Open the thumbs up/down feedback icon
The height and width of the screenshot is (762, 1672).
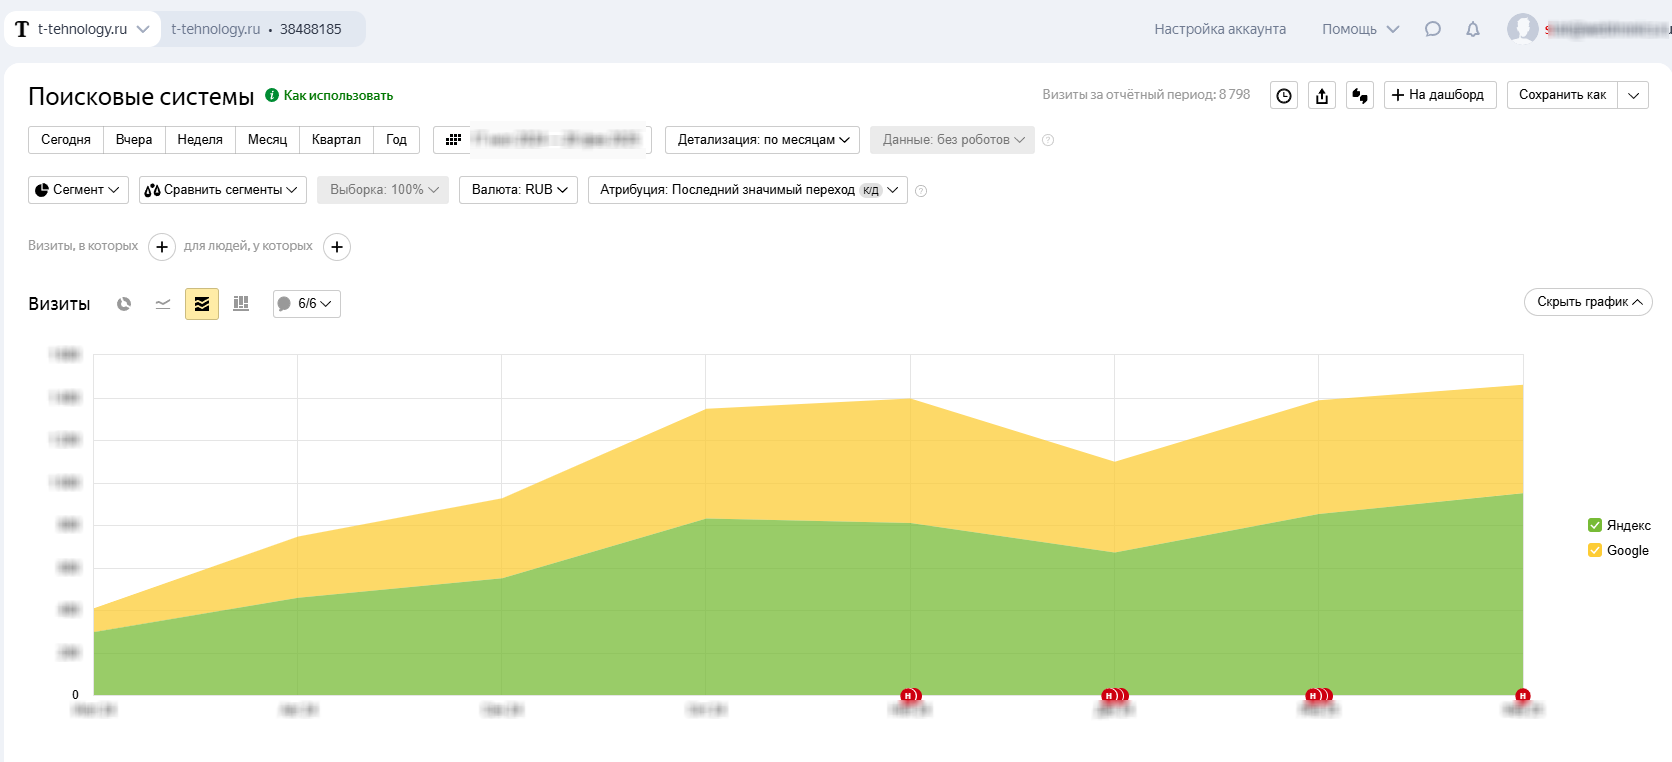pyautogui.click(x=1360, y=96)
